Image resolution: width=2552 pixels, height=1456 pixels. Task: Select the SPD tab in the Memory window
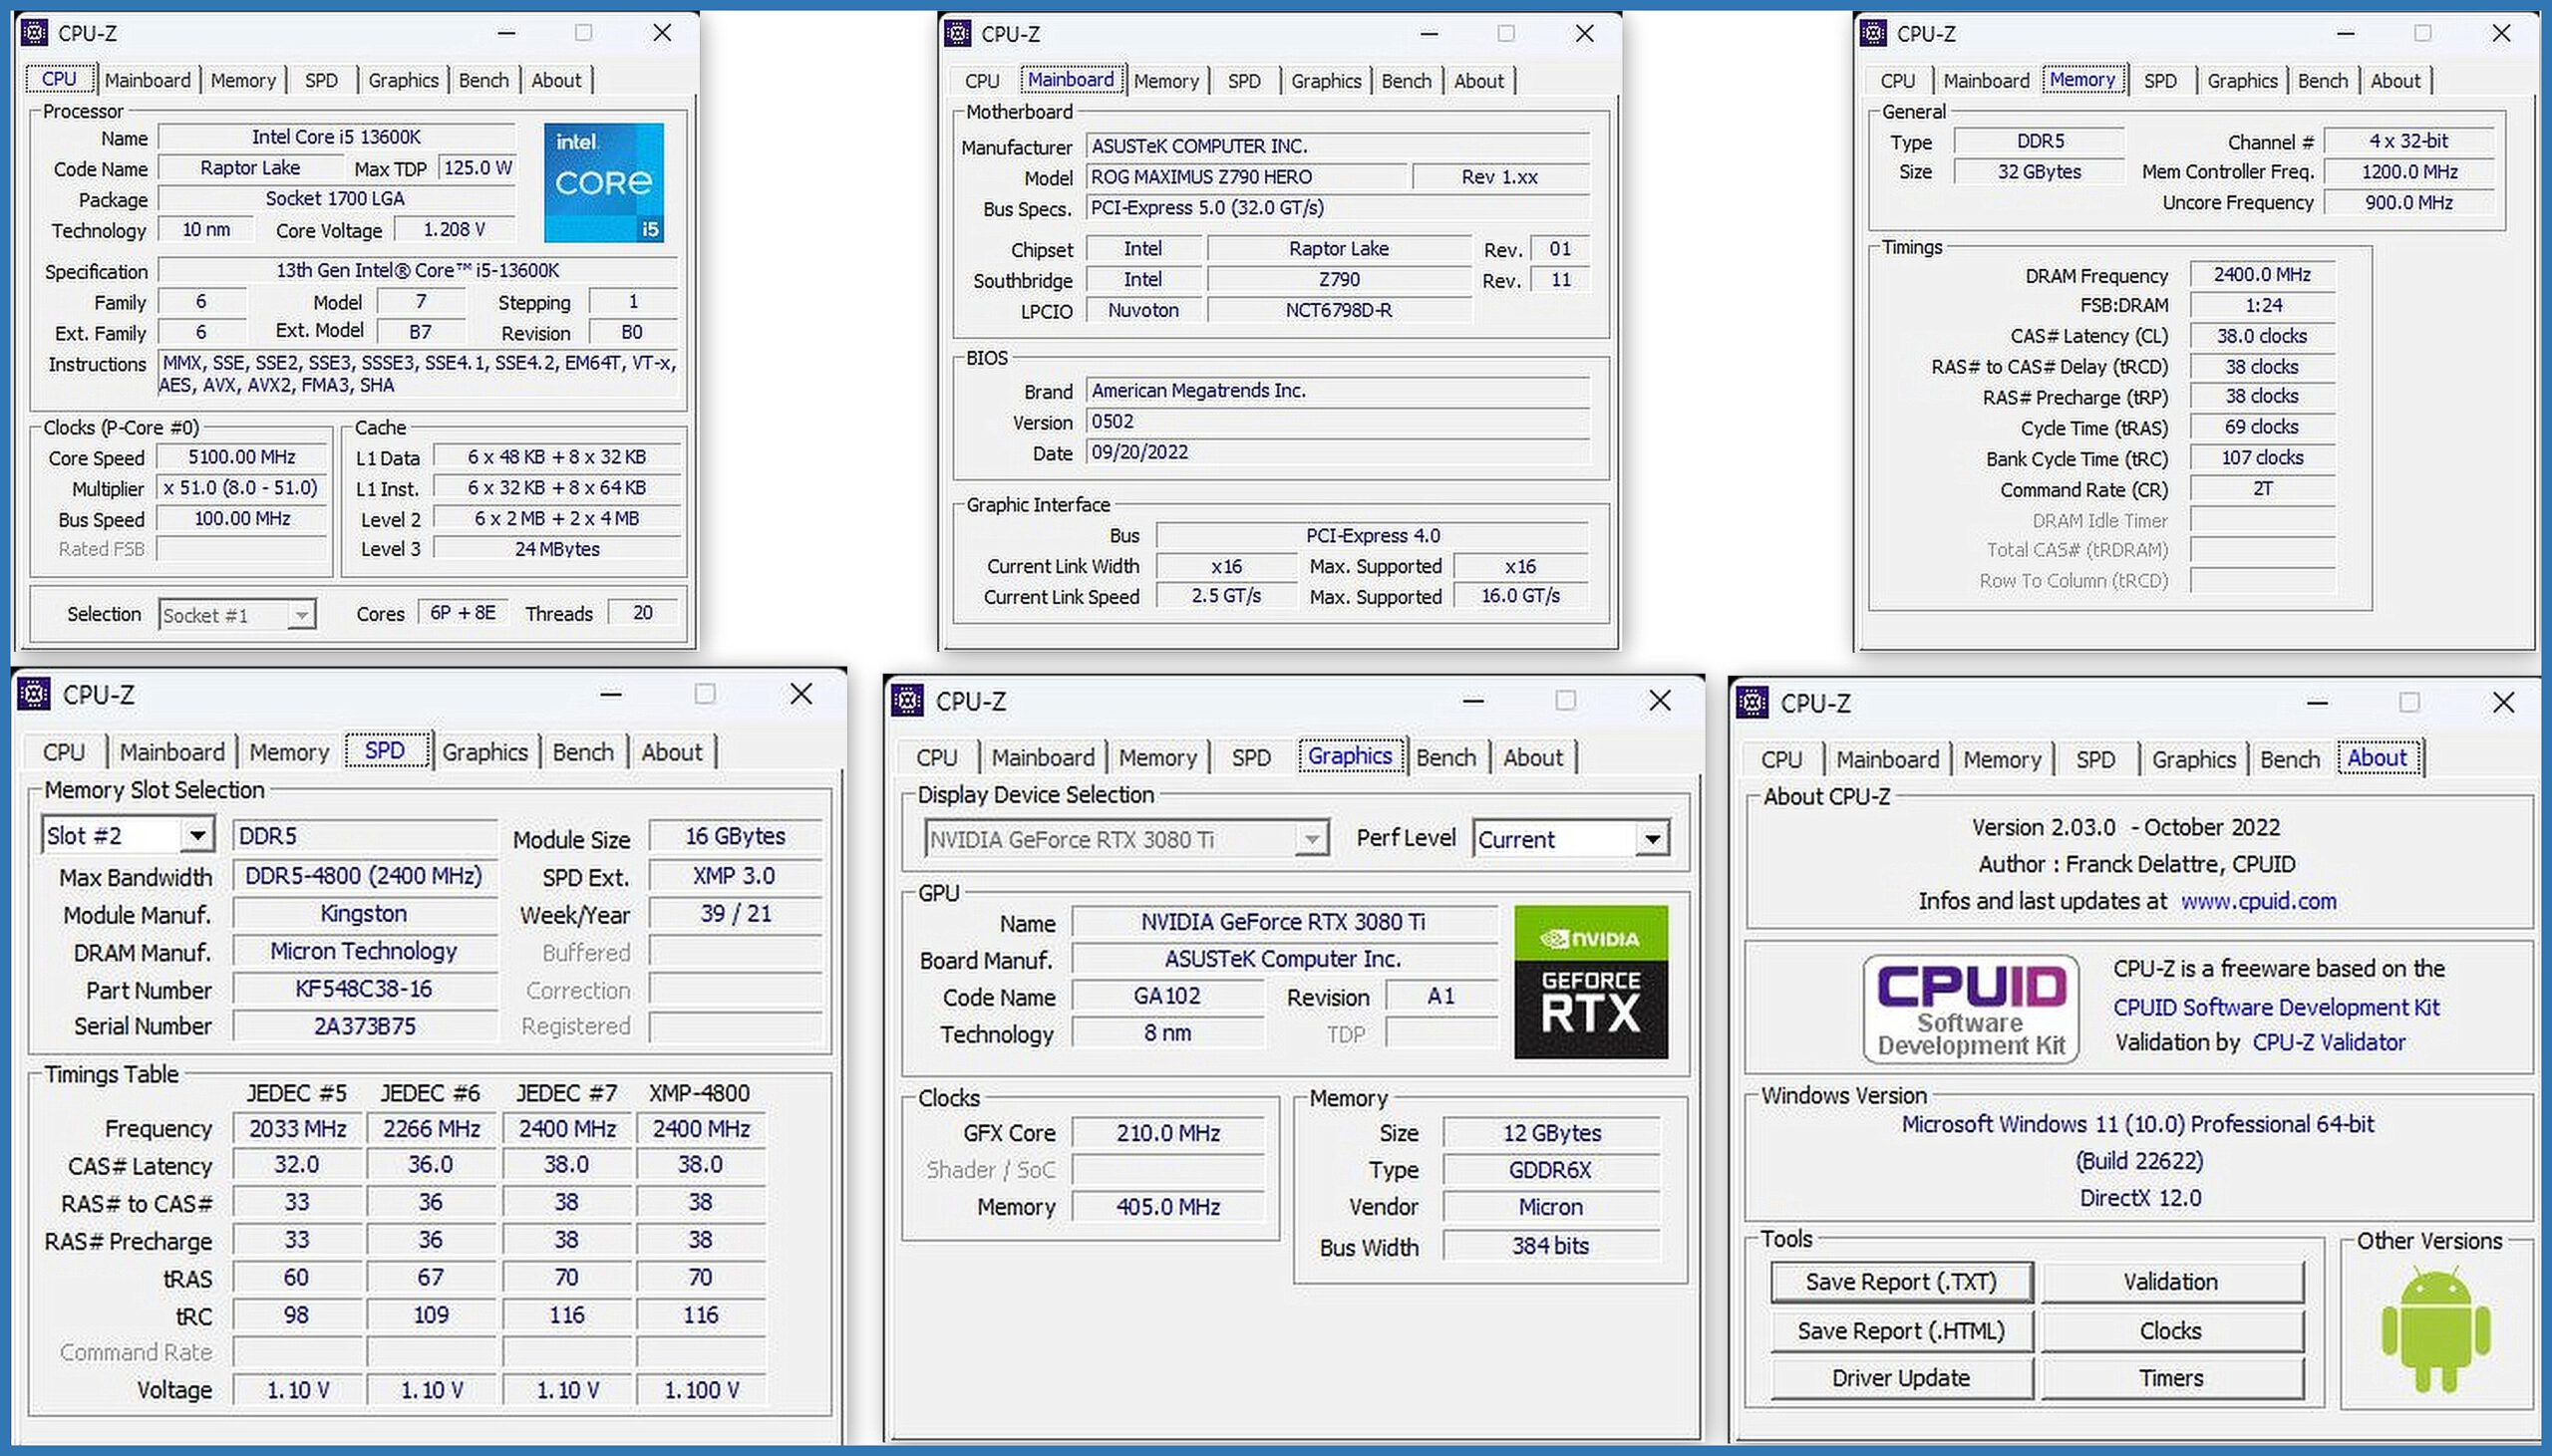(x=2160, y=81)
